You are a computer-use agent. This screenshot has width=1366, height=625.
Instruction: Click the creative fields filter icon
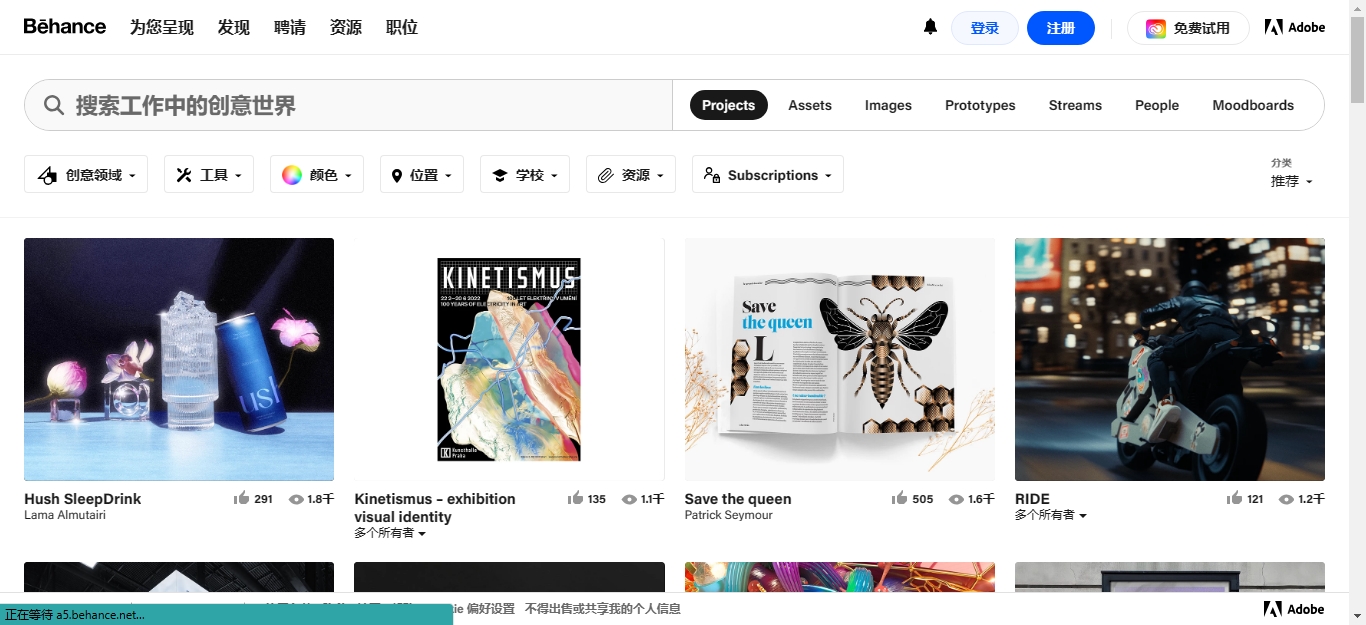47,175
